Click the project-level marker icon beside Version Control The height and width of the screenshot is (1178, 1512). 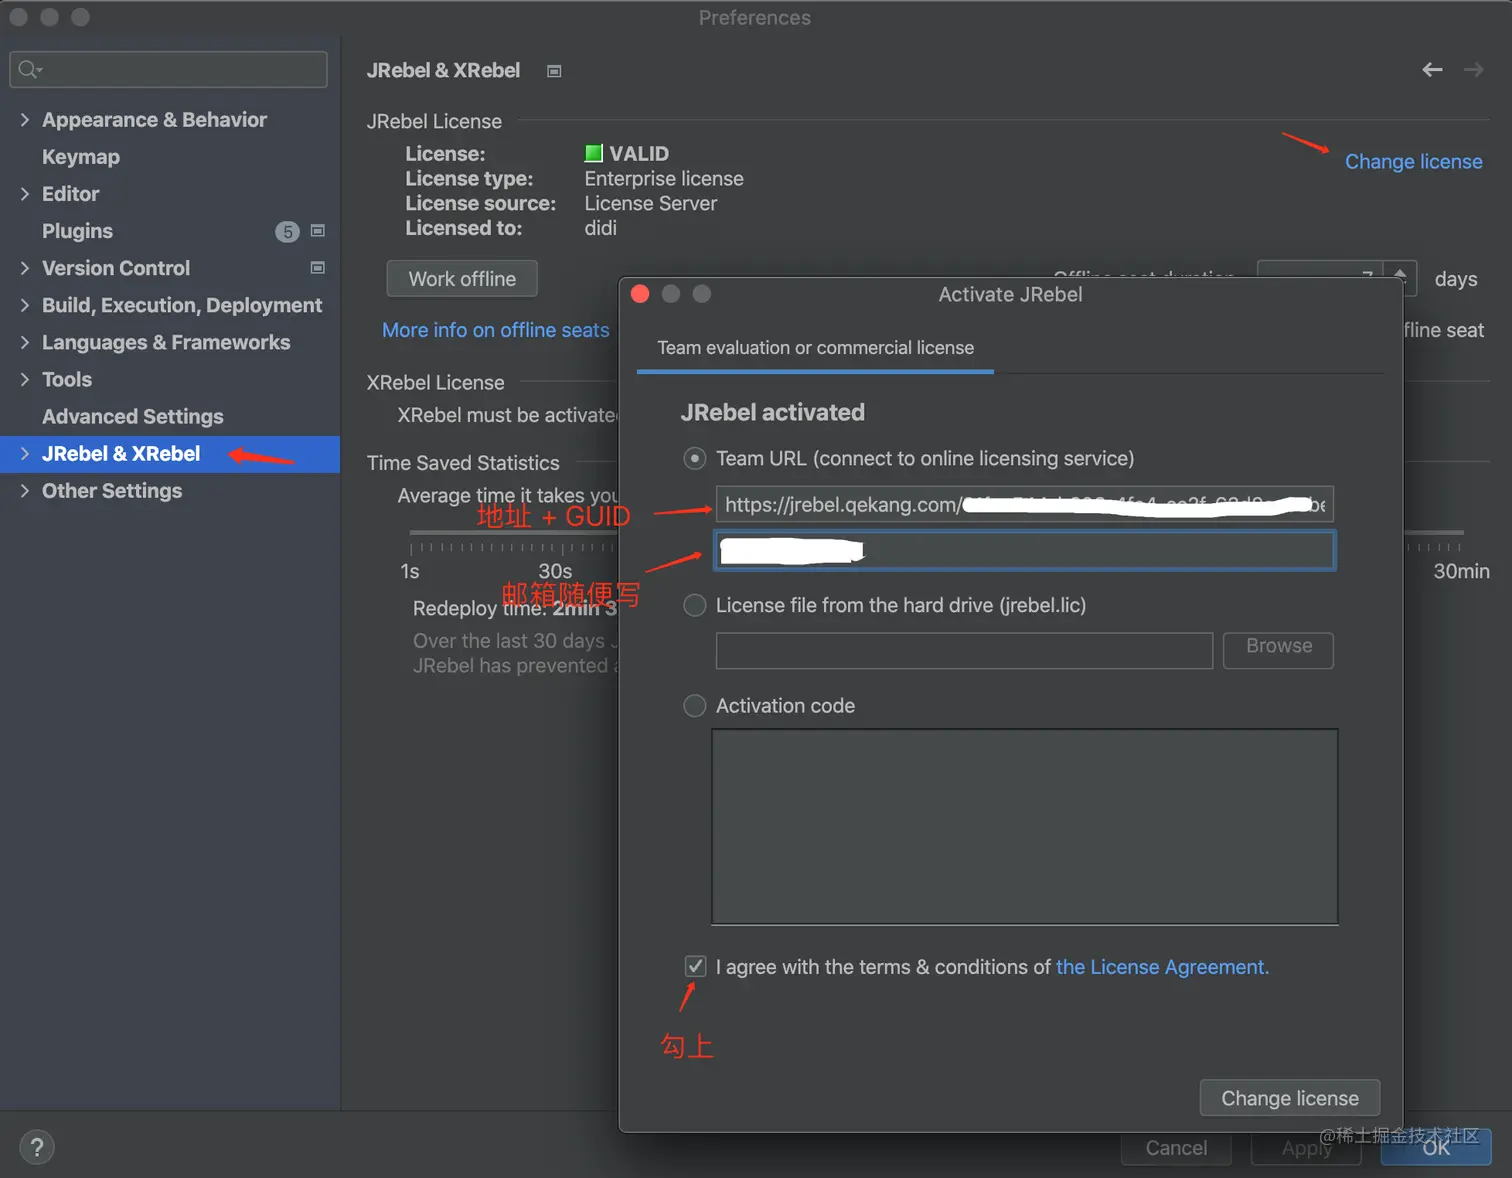pos(318,268)
